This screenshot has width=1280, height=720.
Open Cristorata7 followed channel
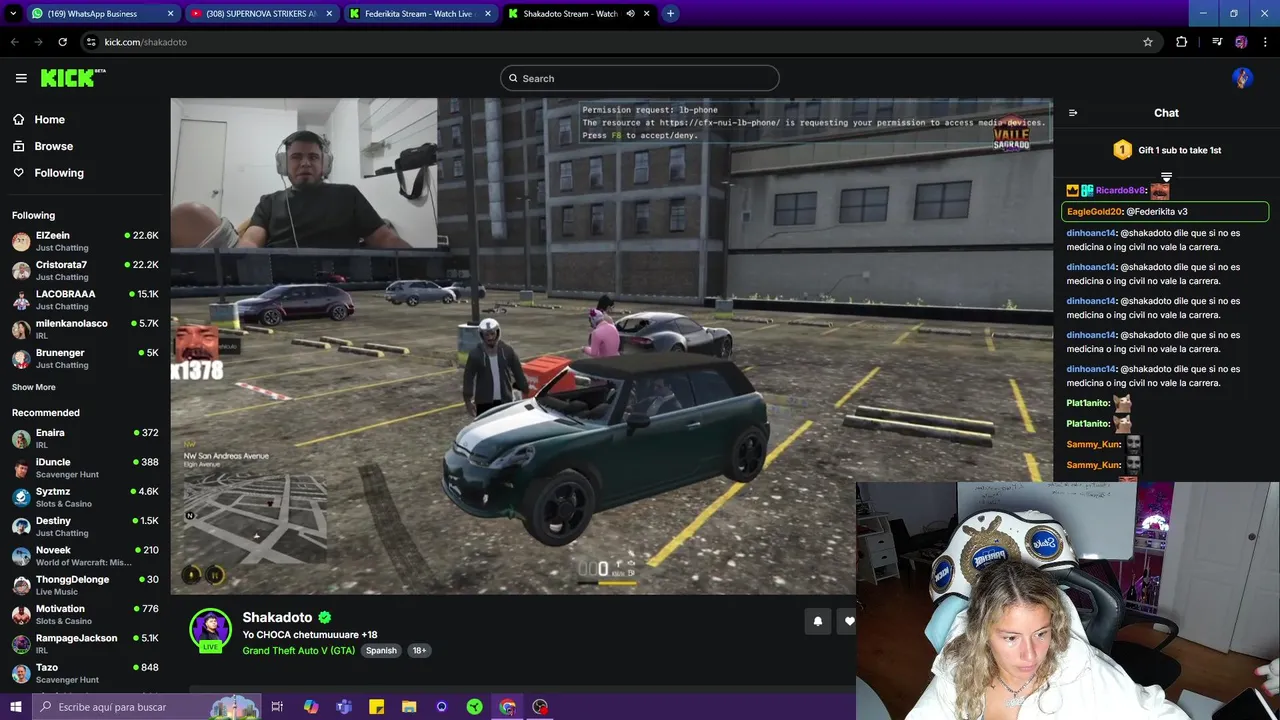click(85, 270)
